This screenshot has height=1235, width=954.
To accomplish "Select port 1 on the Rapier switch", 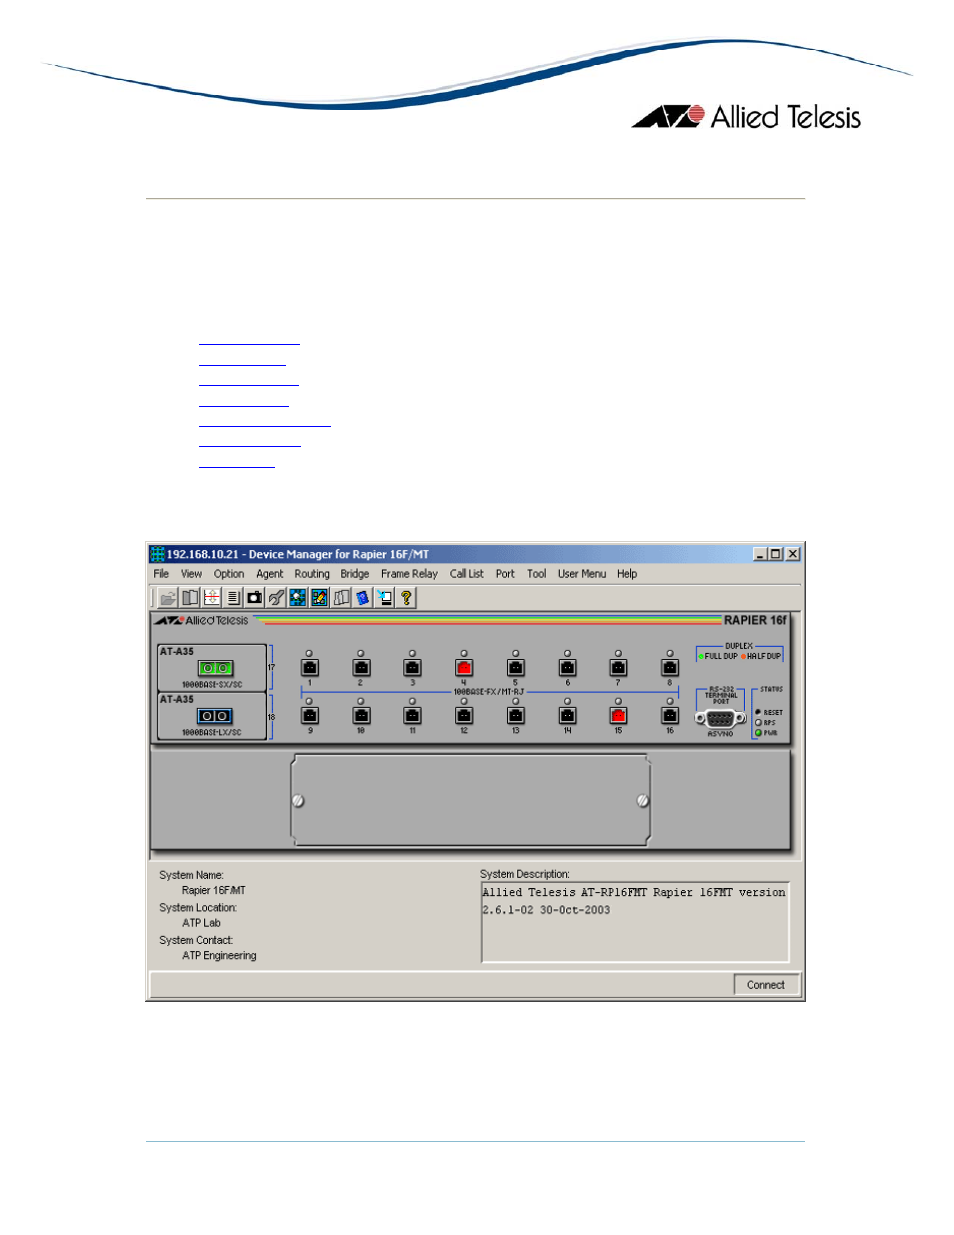I will 310,667.
